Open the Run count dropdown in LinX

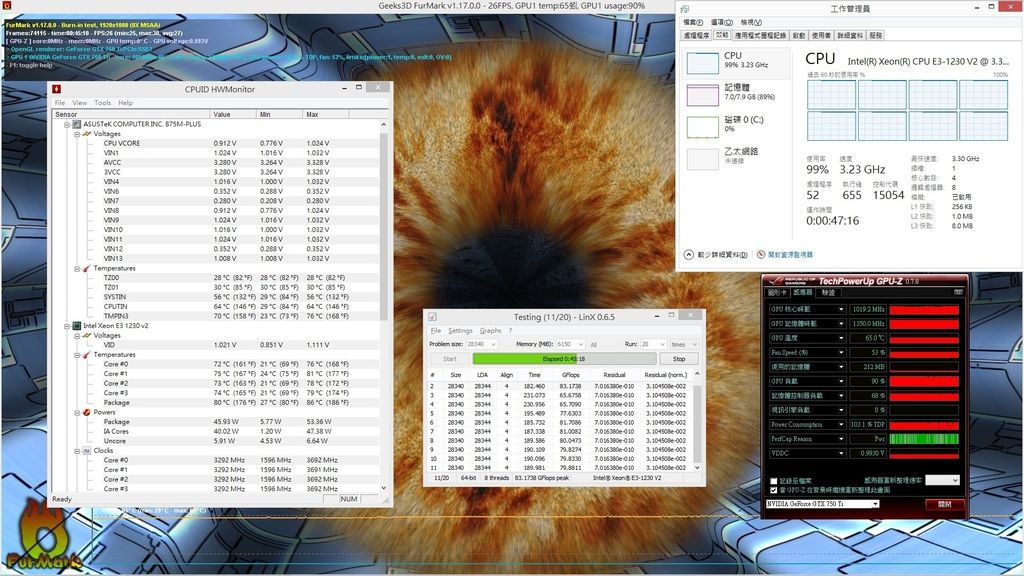661,344
